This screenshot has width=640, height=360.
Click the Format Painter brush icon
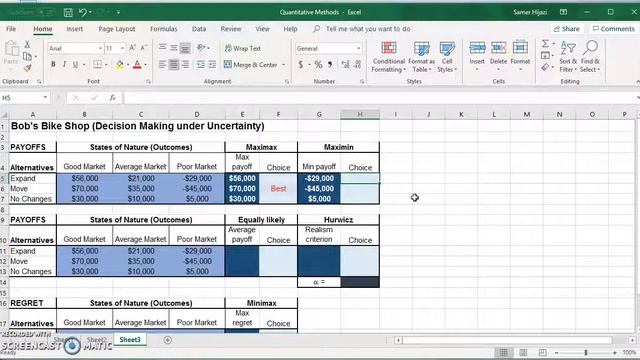27,68
